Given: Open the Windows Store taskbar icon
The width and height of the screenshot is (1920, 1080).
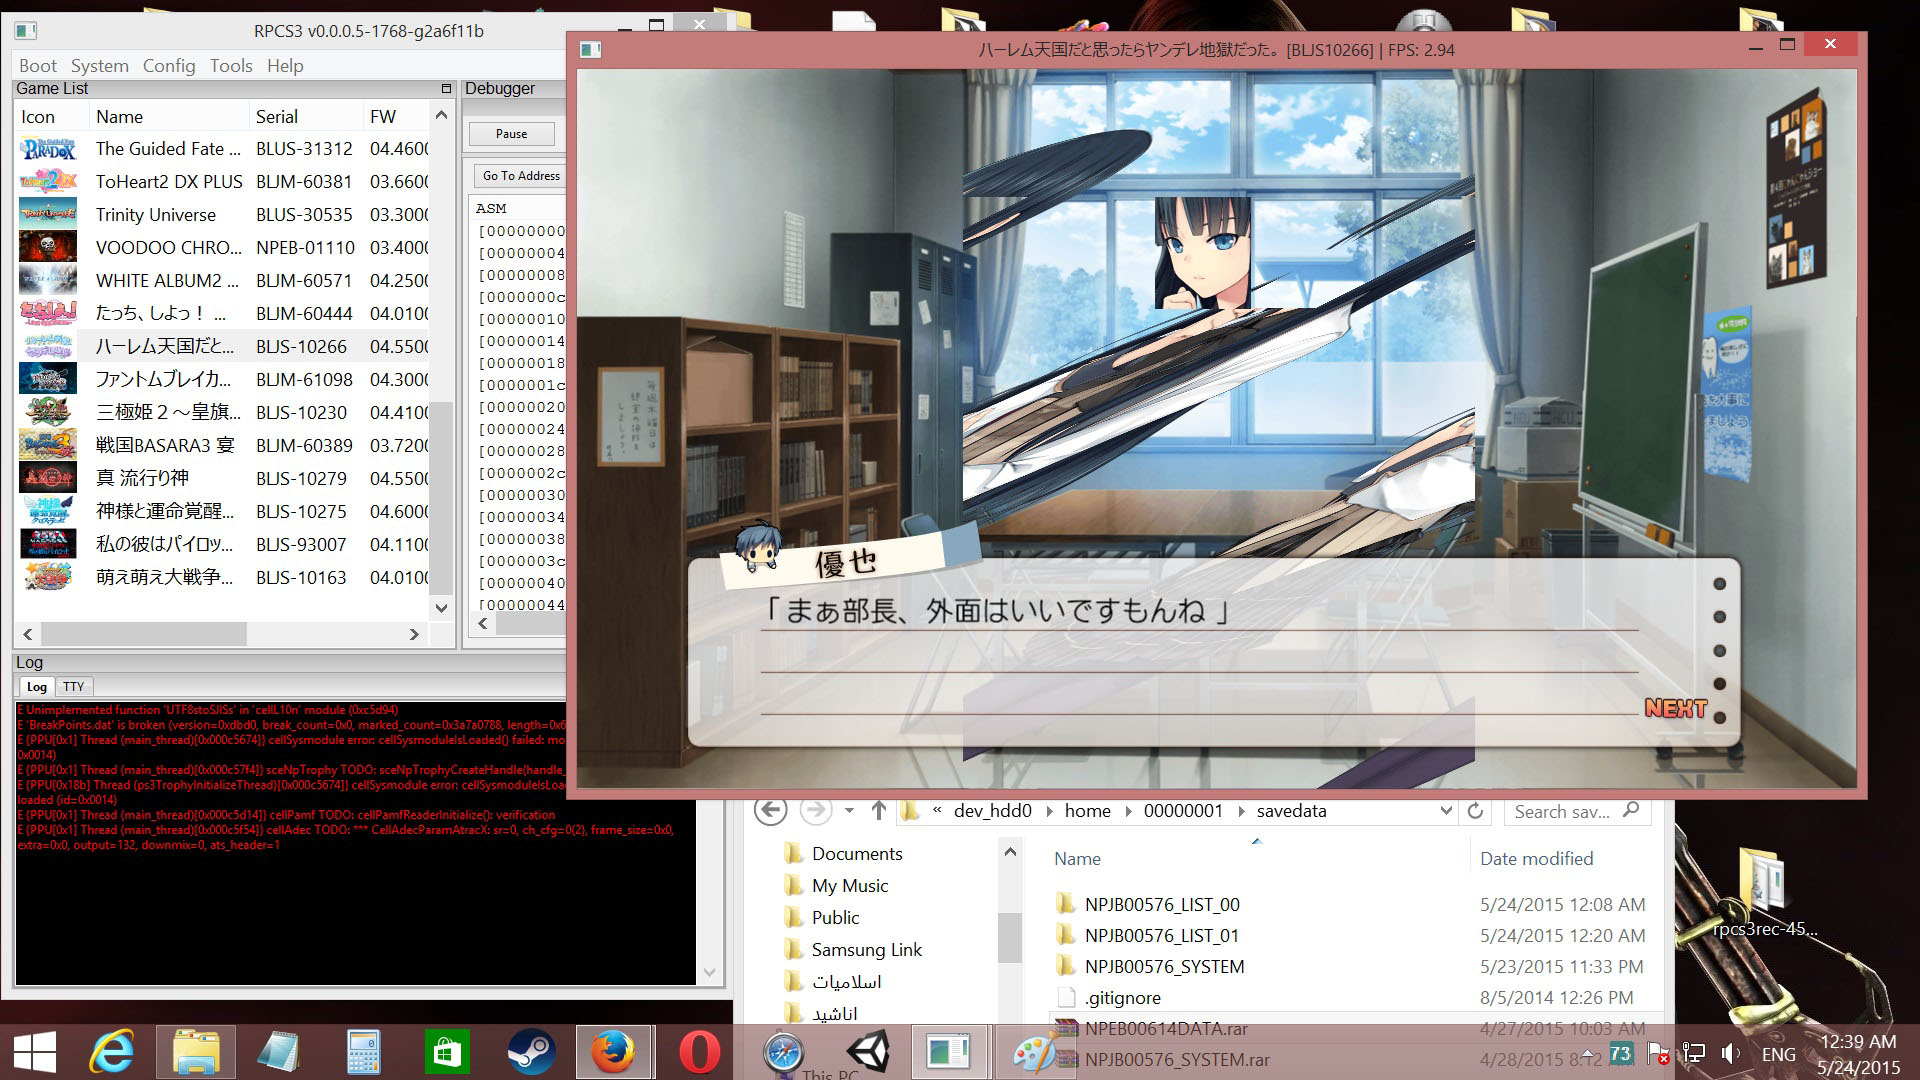Looking at the screenshot, I should pyautogui.click(x=446, y=1052).
